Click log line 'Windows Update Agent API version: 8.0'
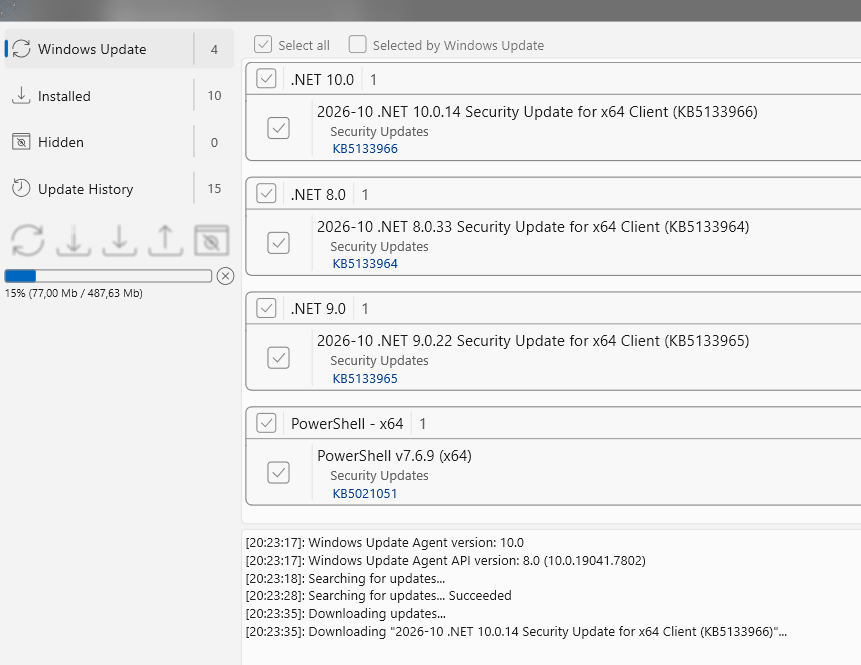 (446, 561)
